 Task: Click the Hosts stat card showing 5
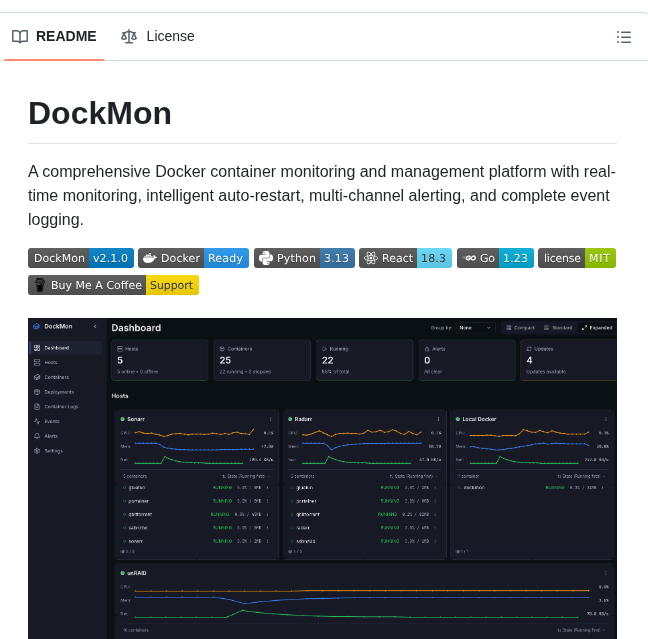coord(160,360)
